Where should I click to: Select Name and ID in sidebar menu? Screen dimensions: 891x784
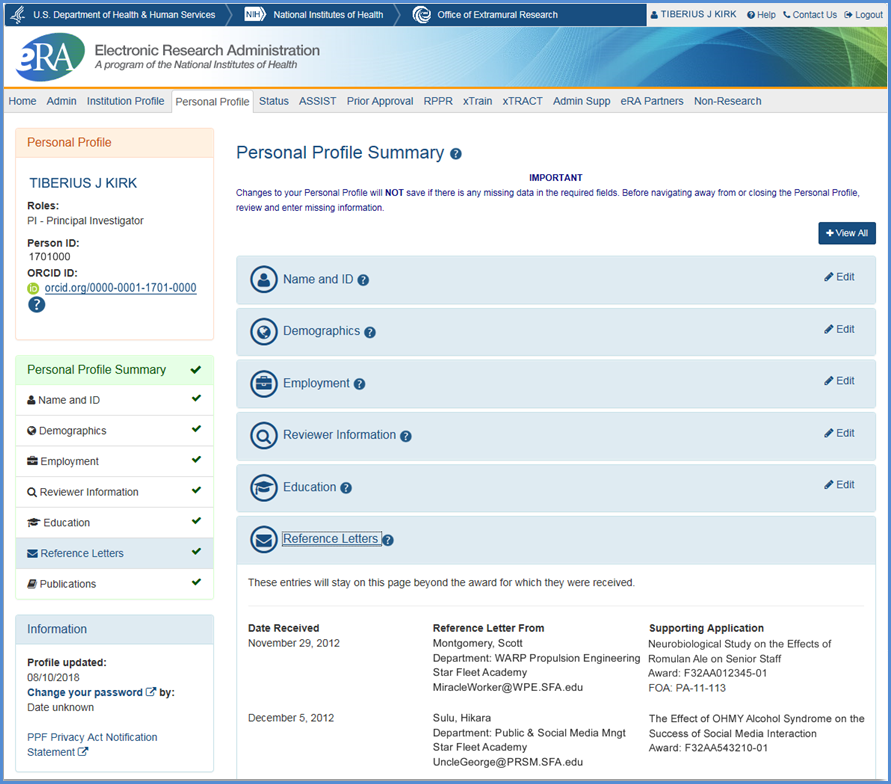(114, 400)
